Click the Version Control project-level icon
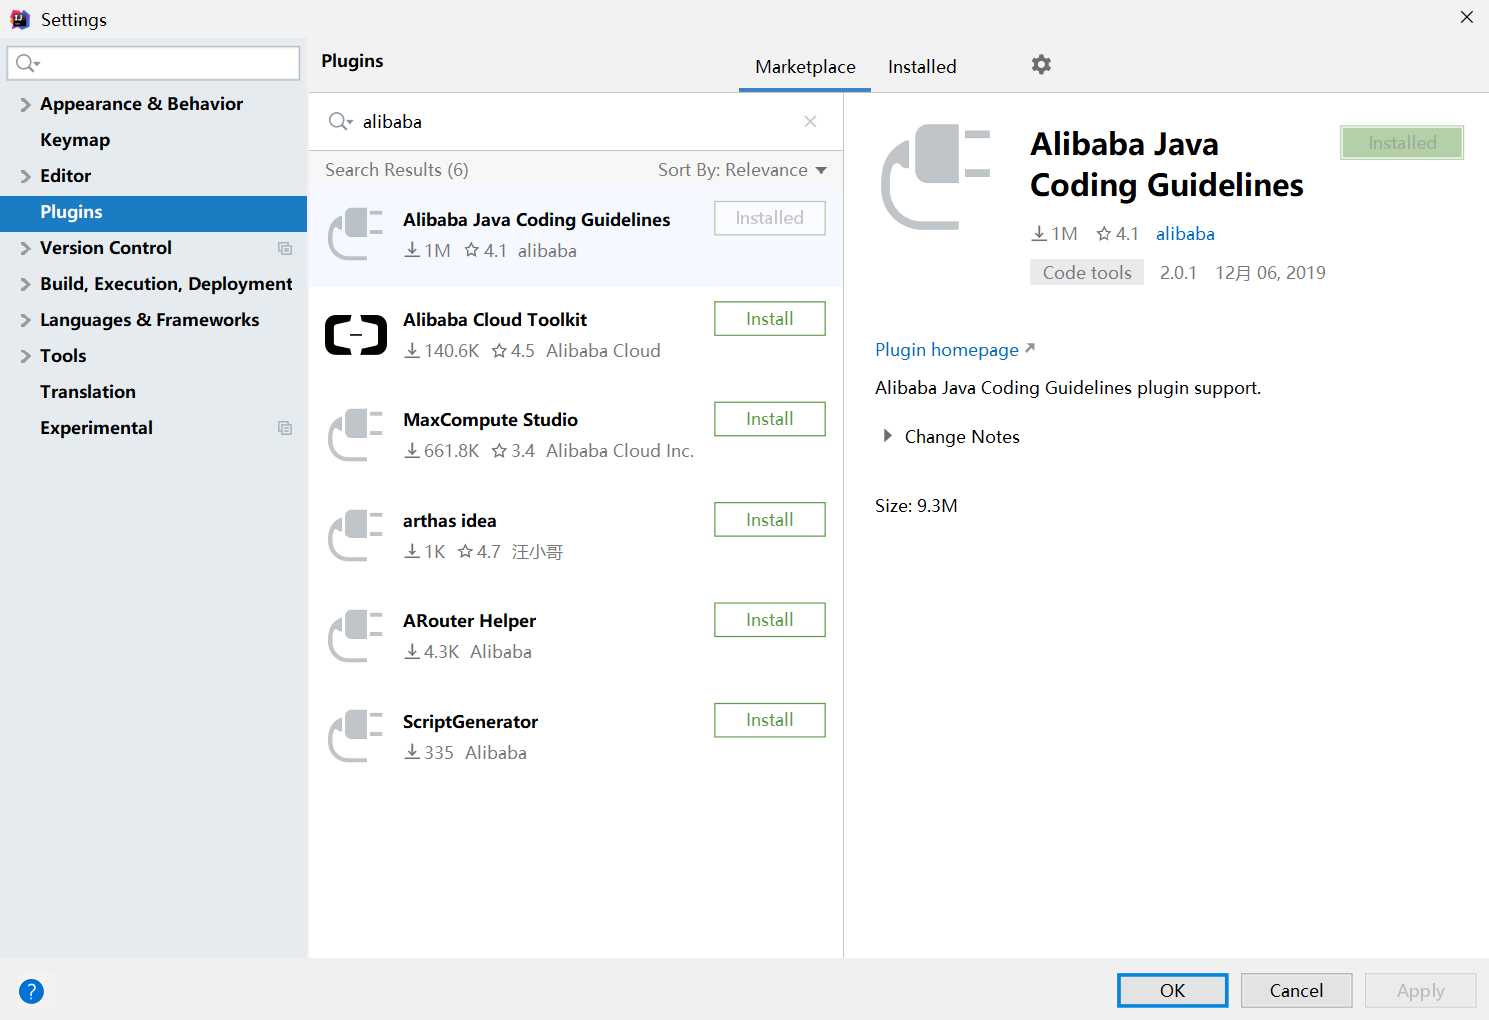Image resolution: width=1489 pixels, height=1020 pixels. [x=285, y=248]
